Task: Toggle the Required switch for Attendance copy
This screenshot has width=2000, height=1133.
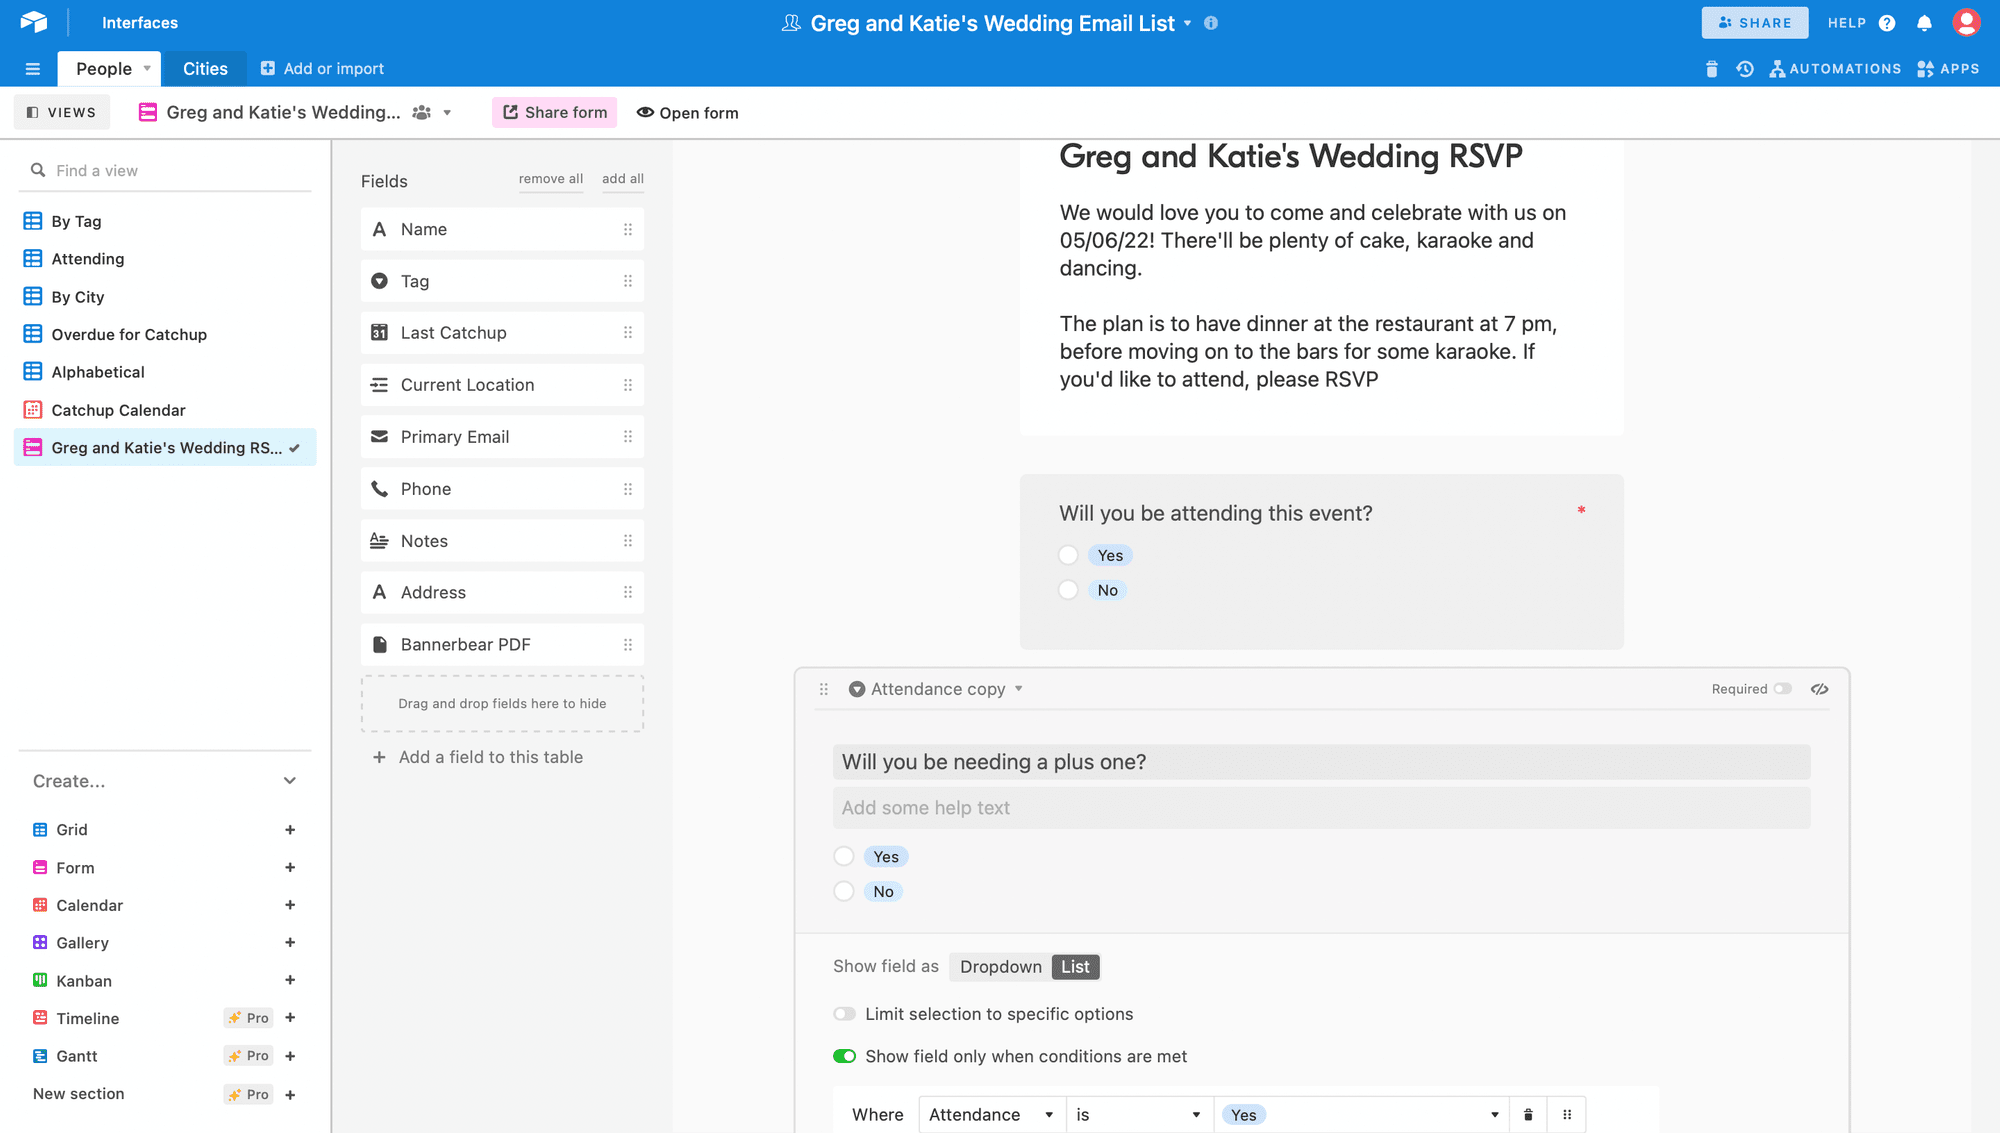Action: [1782, 688]
